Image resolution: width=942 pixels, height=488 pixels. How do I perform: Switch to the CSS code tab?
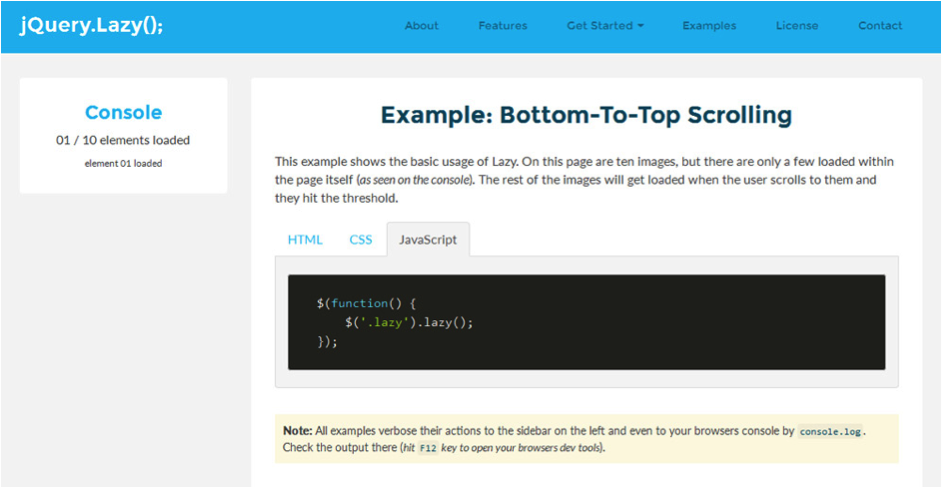(x=361, y=239)
